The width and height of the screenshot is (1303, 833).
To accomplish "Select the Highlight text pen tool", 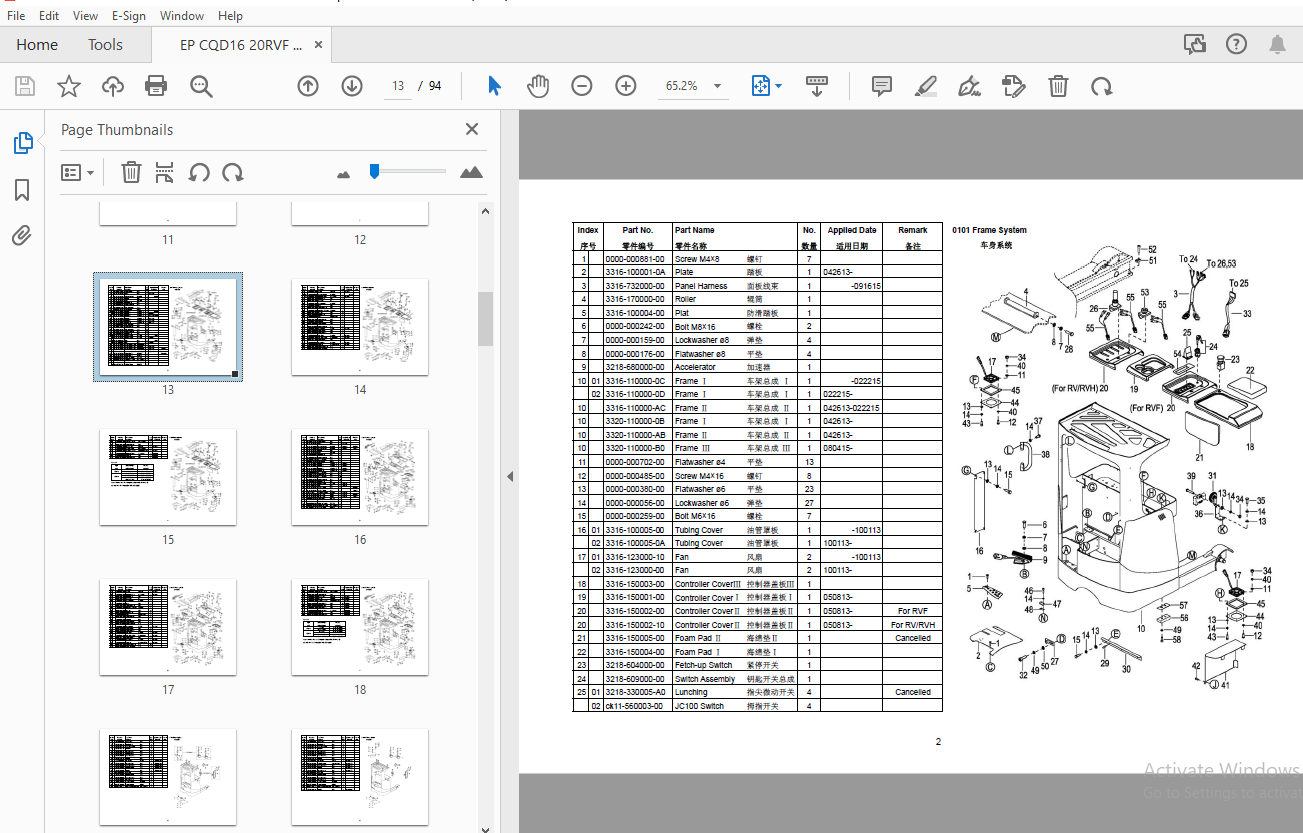I will click(925, 86).
